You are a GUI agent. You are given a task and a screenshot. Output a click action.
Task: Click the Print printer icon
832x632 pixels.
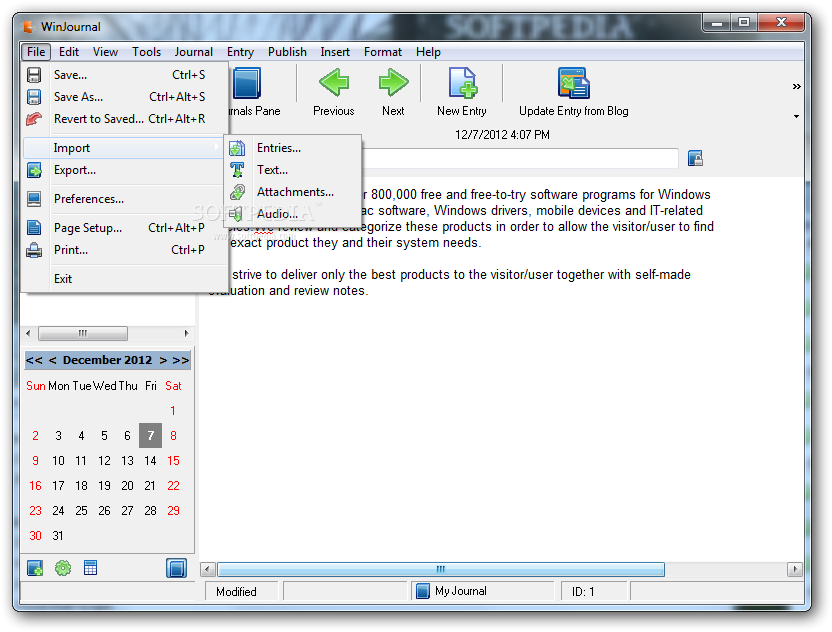[x=34, y=250]
